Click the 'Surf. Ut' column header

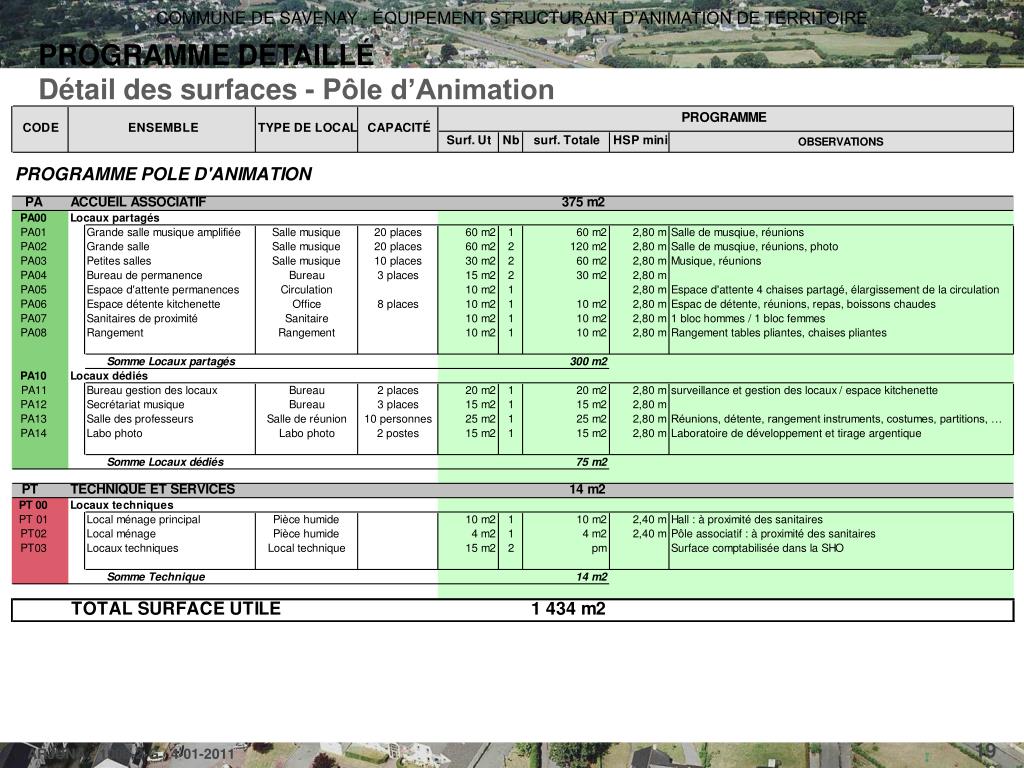468,140
